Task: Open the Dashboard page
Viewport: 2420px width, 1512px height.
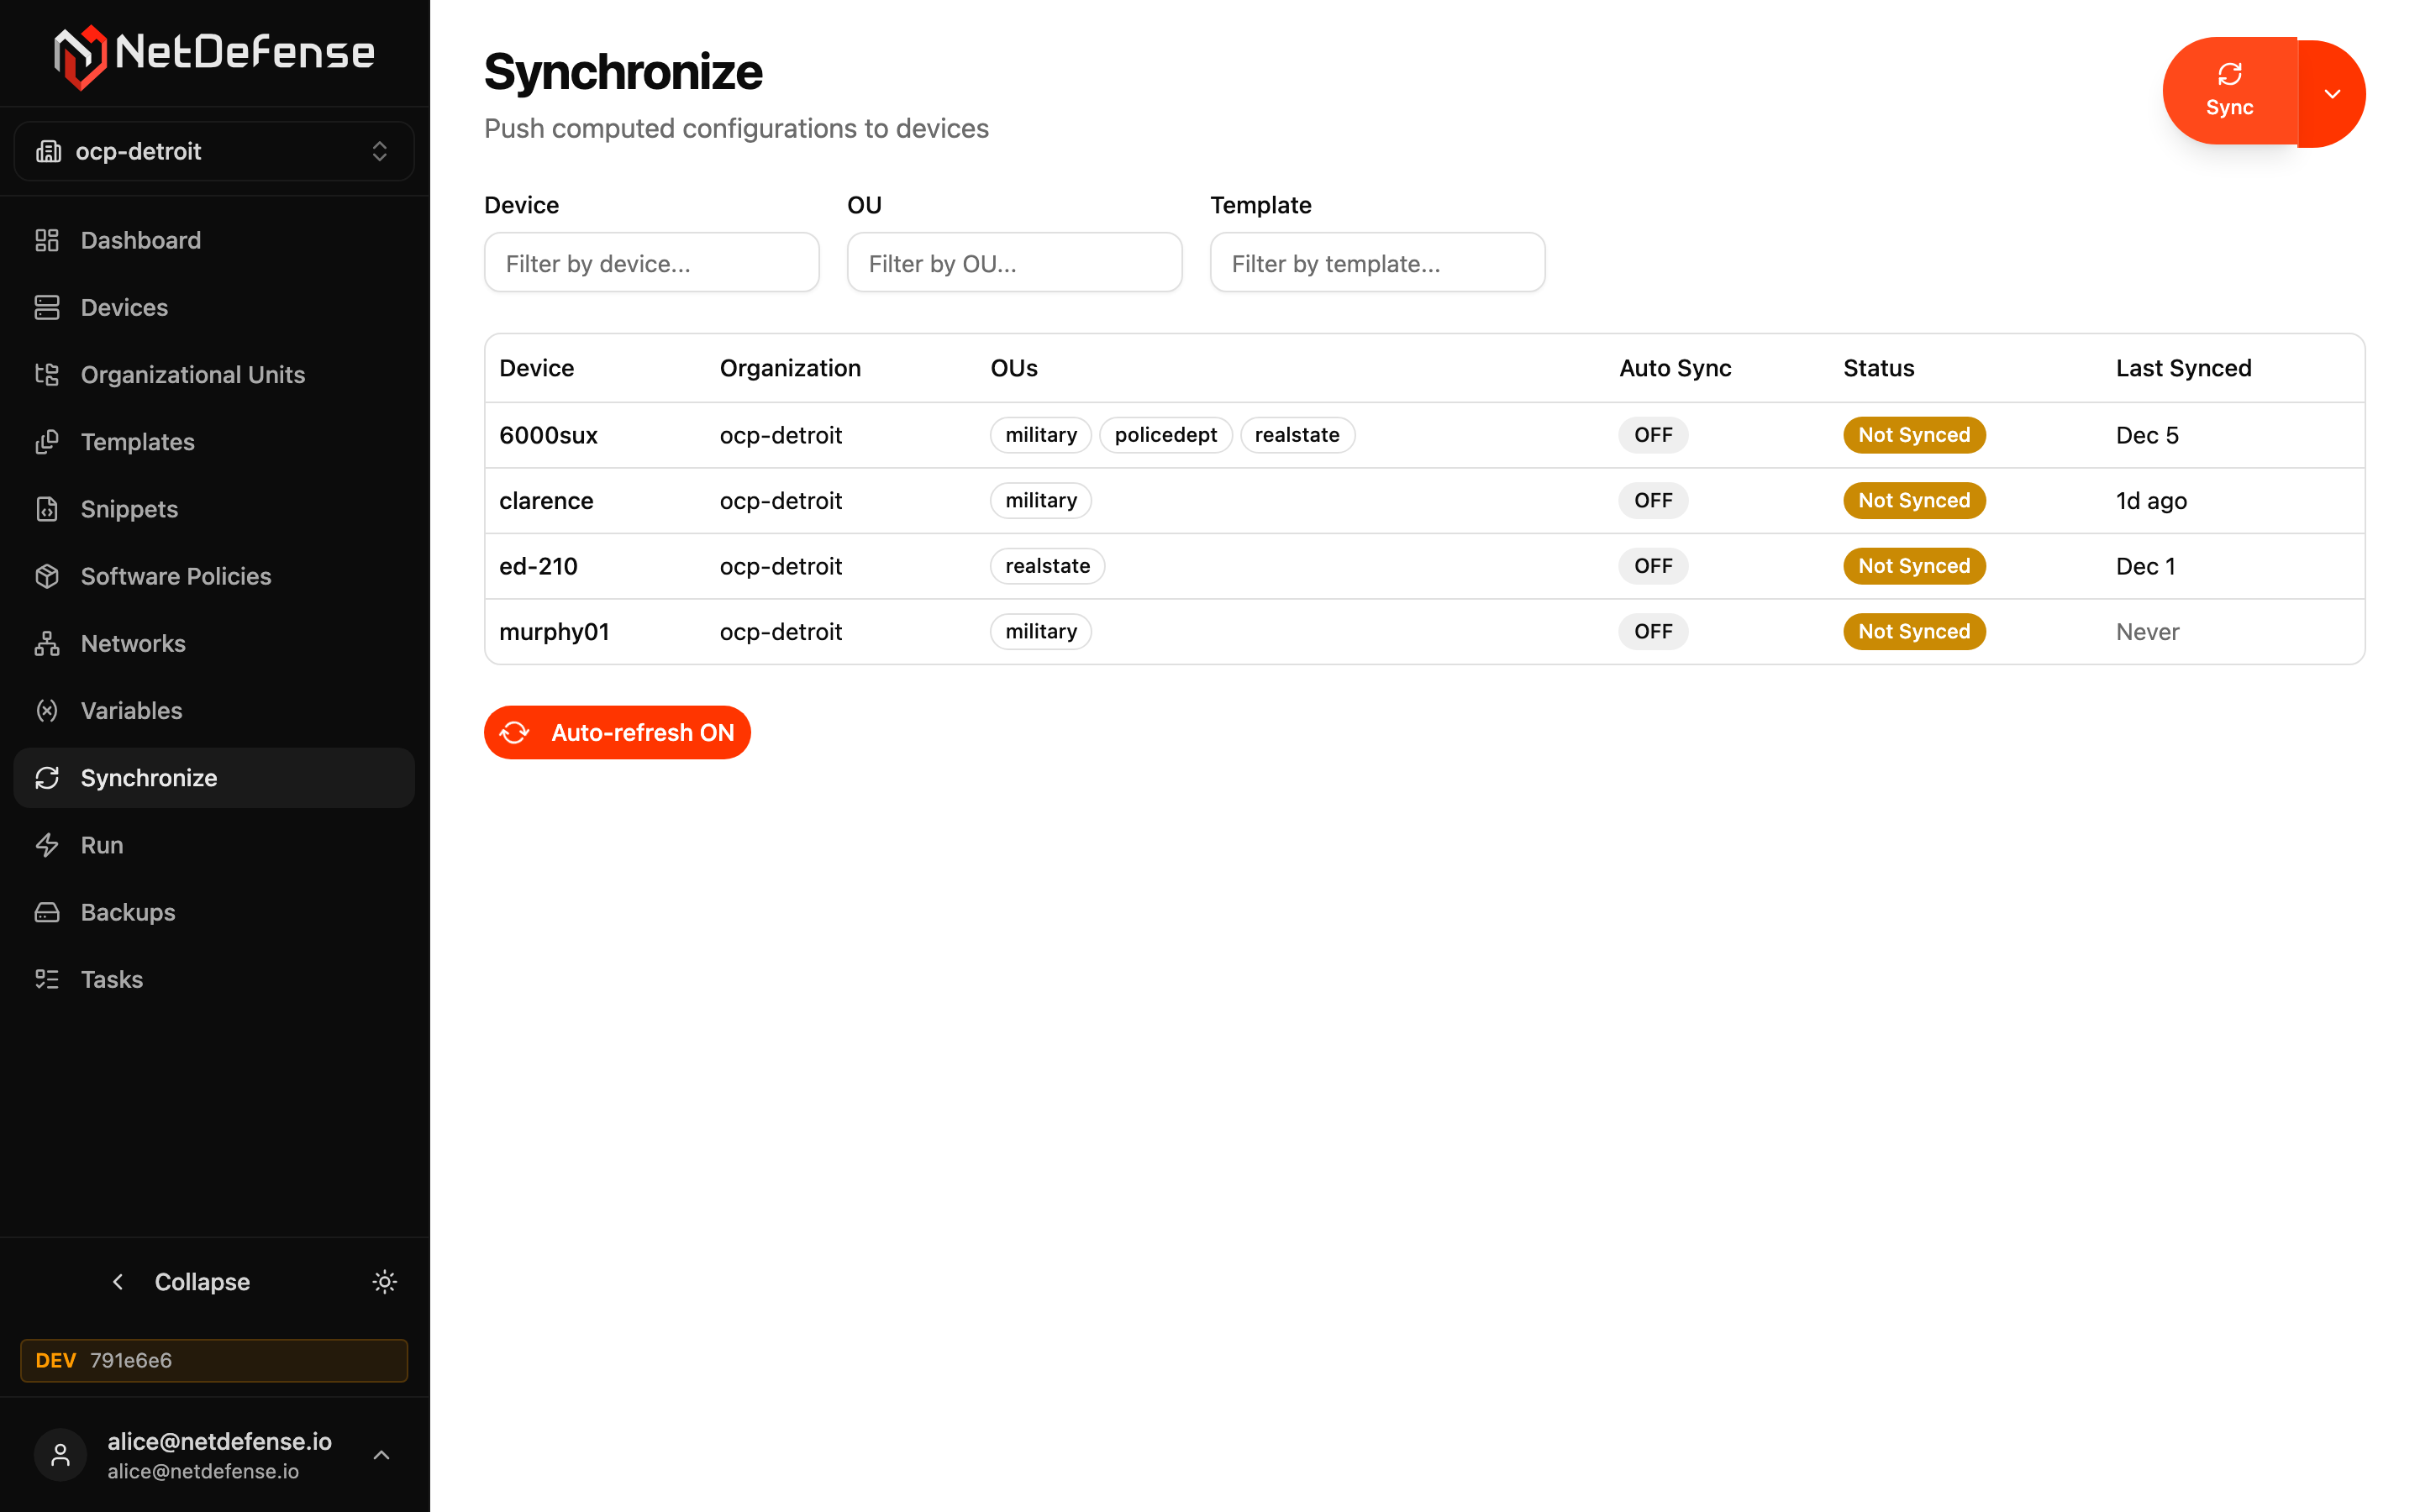Action: 214,240
